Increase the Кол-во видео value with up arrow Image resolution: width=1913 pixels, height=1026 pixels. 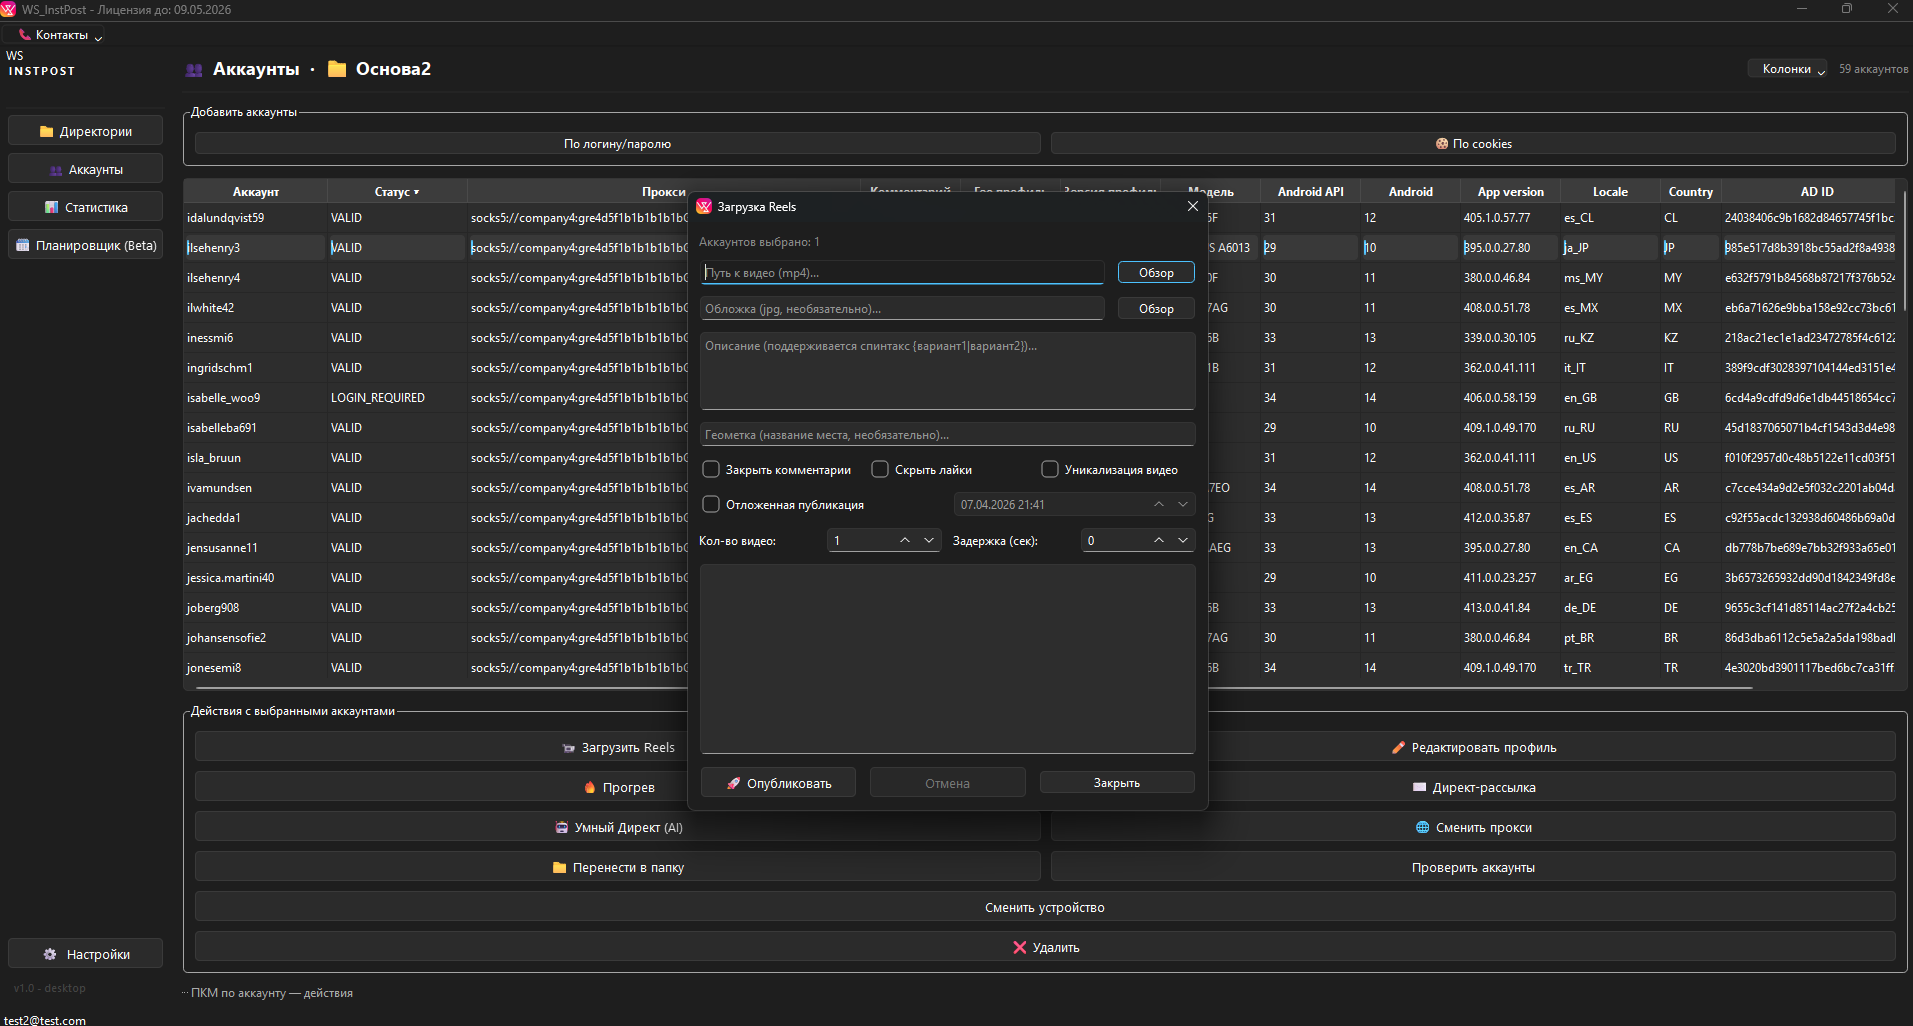click(904, 540)
